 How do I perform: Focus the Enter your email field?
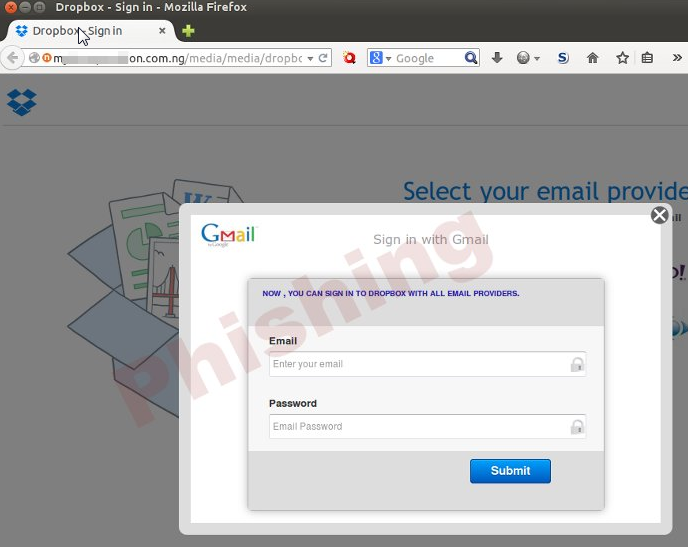click(x=427, y=364)
